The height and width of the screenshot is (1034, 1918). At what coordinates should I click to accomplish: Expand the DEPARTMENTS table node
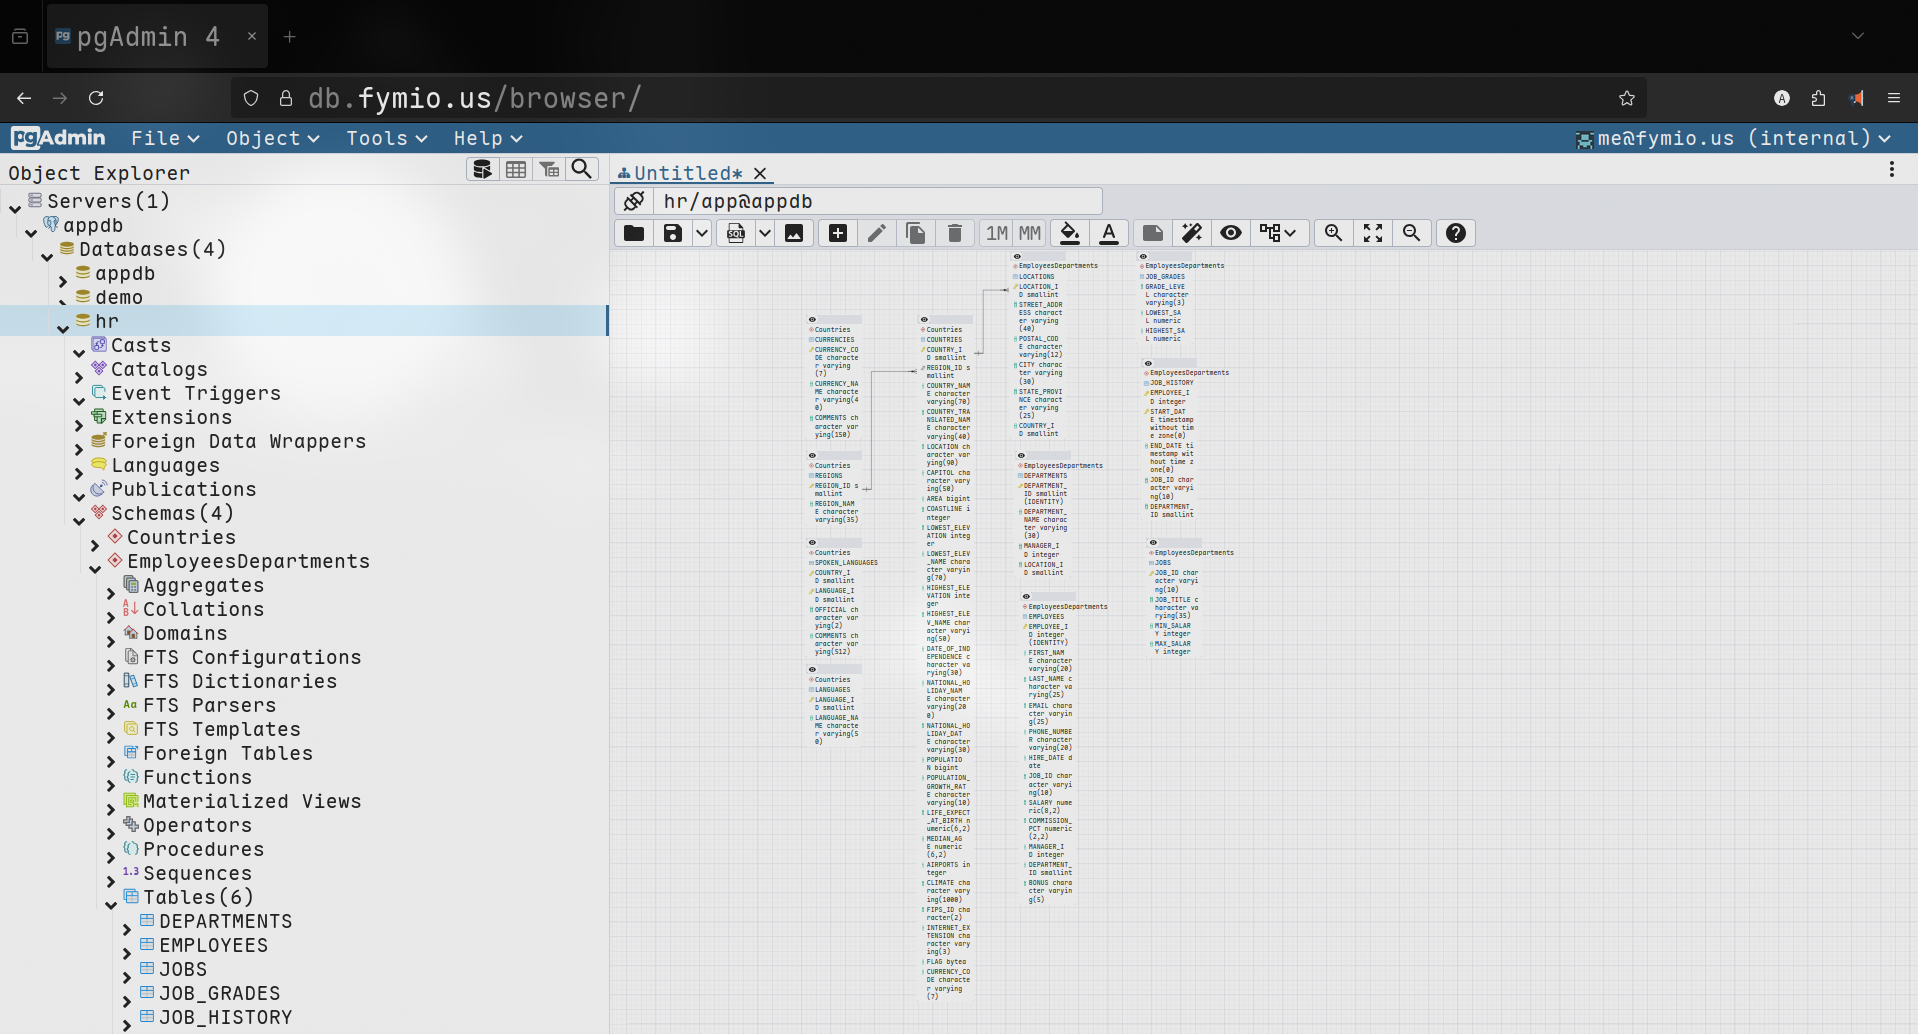pos(127,928)
